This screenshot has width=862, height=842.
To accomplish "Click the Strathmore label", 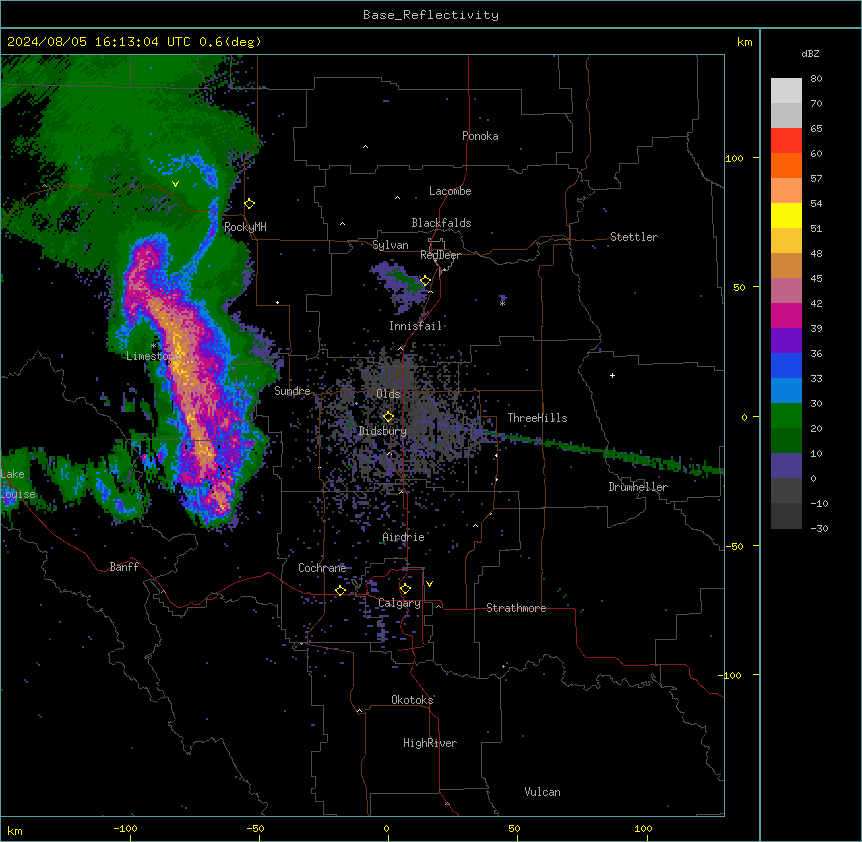I will (x=516, y=608).
